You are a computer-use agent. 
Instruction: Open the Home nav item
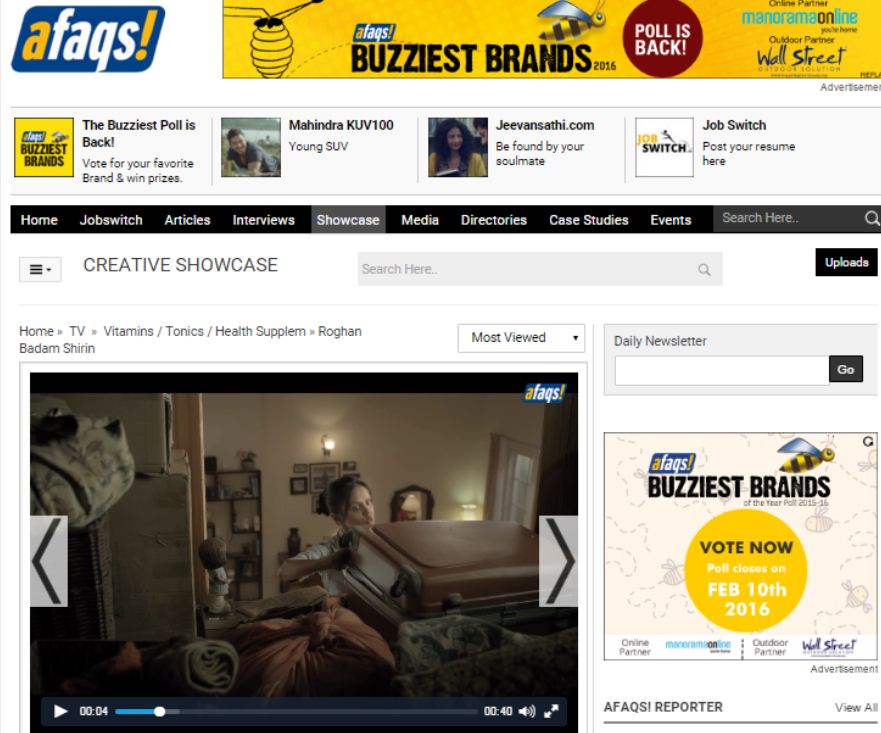39,220
